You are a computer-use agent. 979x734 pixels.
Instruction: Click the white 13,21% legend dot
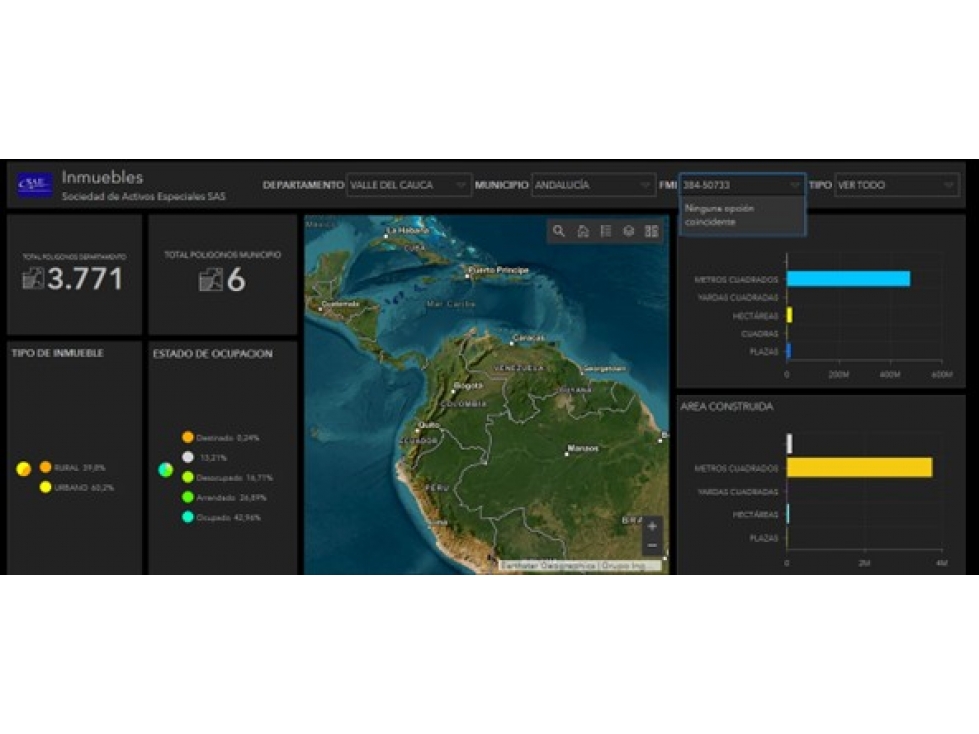[188, 457]
